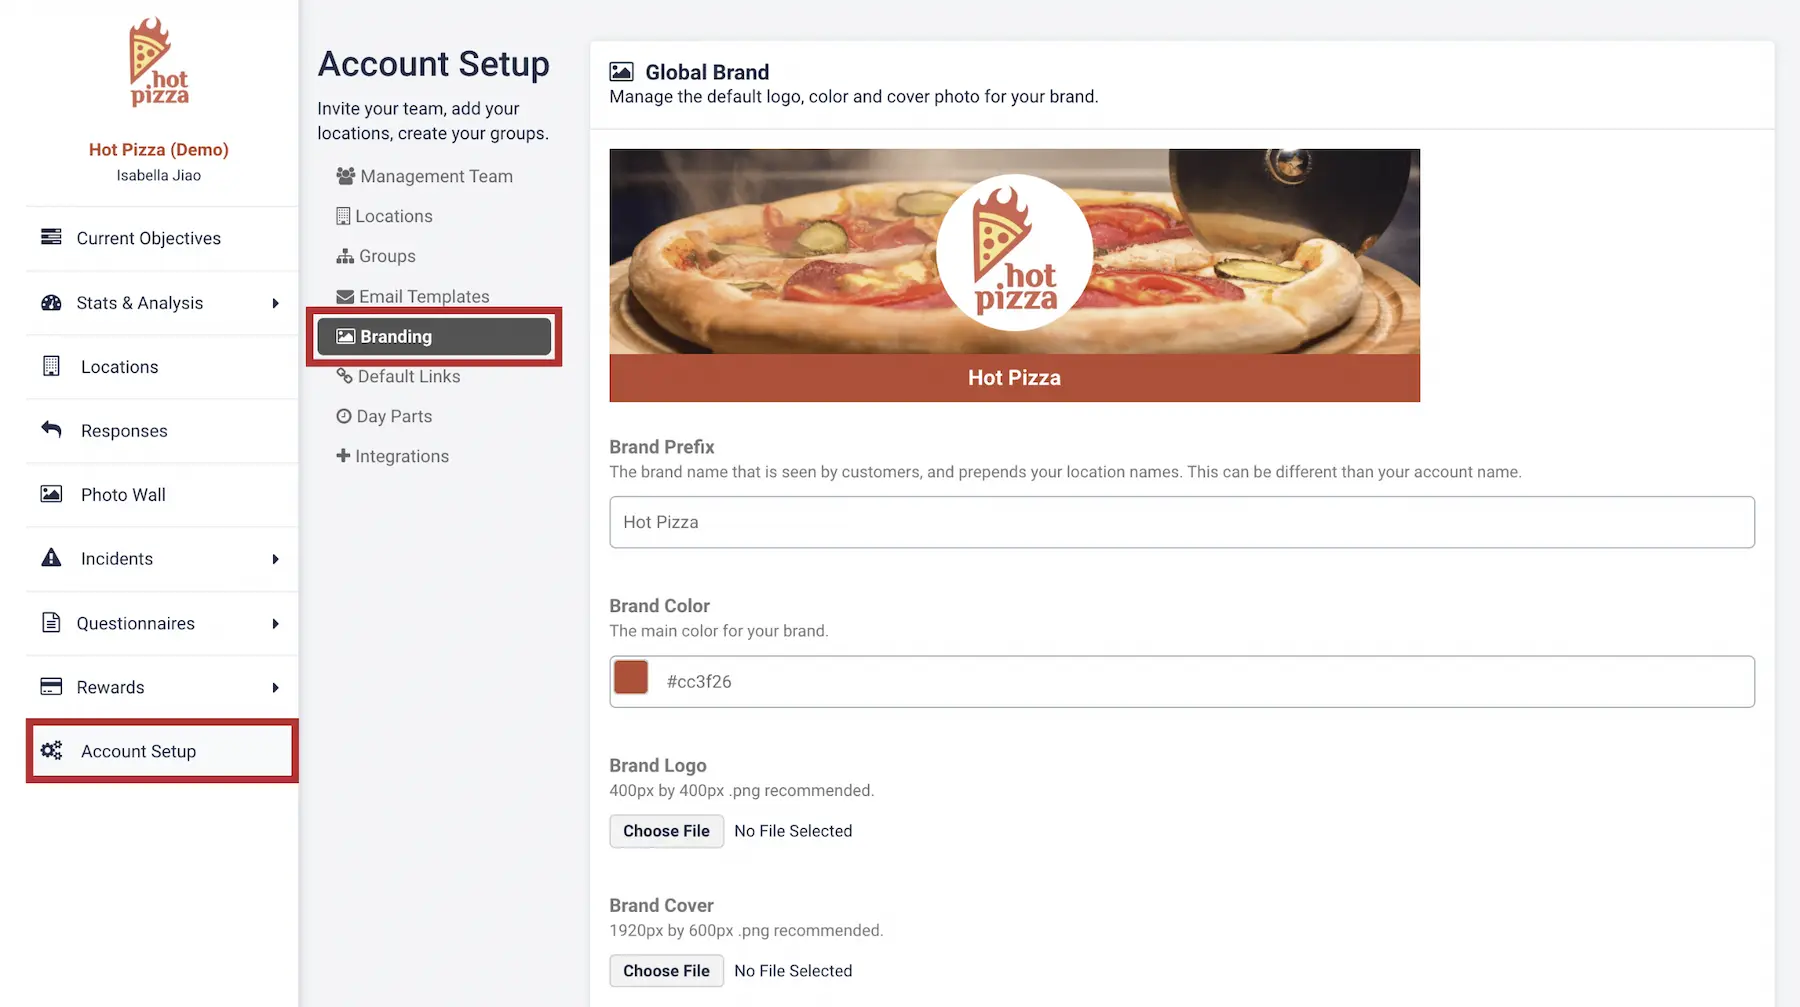The width and height of the screenshot is (1800, 1007).
Task: Click the Management Team people icon
Action: click(x=346, y=176)
